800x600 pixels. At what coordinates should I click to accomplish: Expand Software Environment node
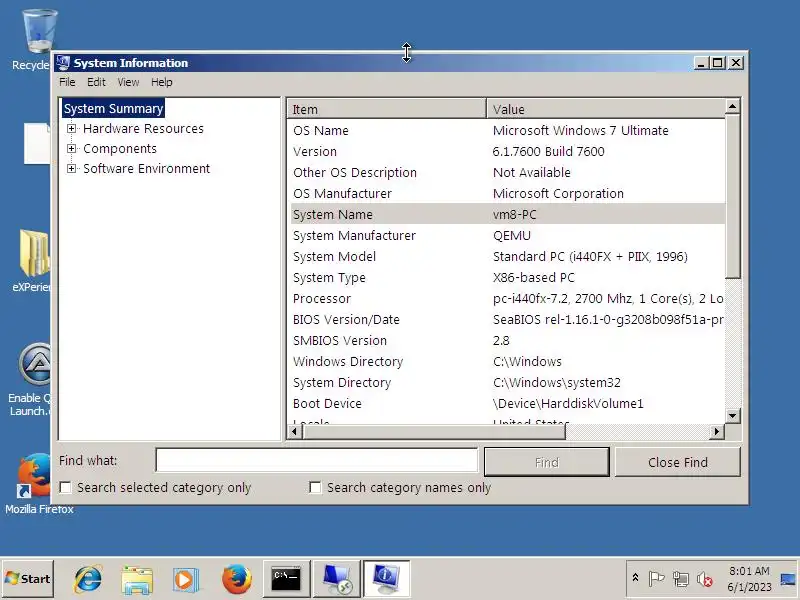[x=71, y=168]
